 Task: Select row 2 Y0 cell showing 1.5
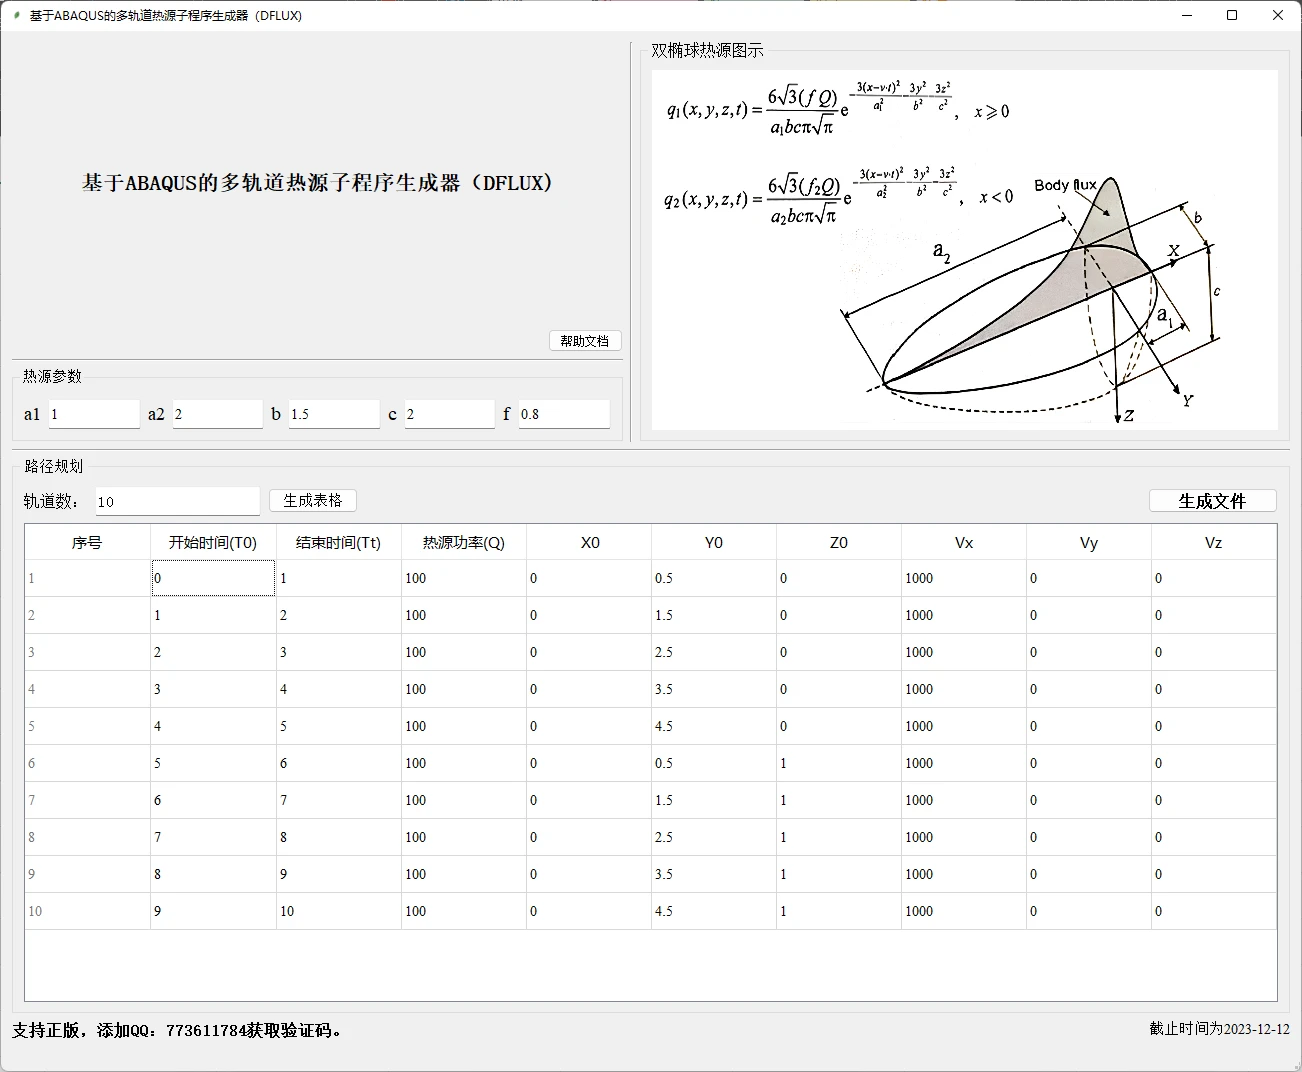[714, 615]
